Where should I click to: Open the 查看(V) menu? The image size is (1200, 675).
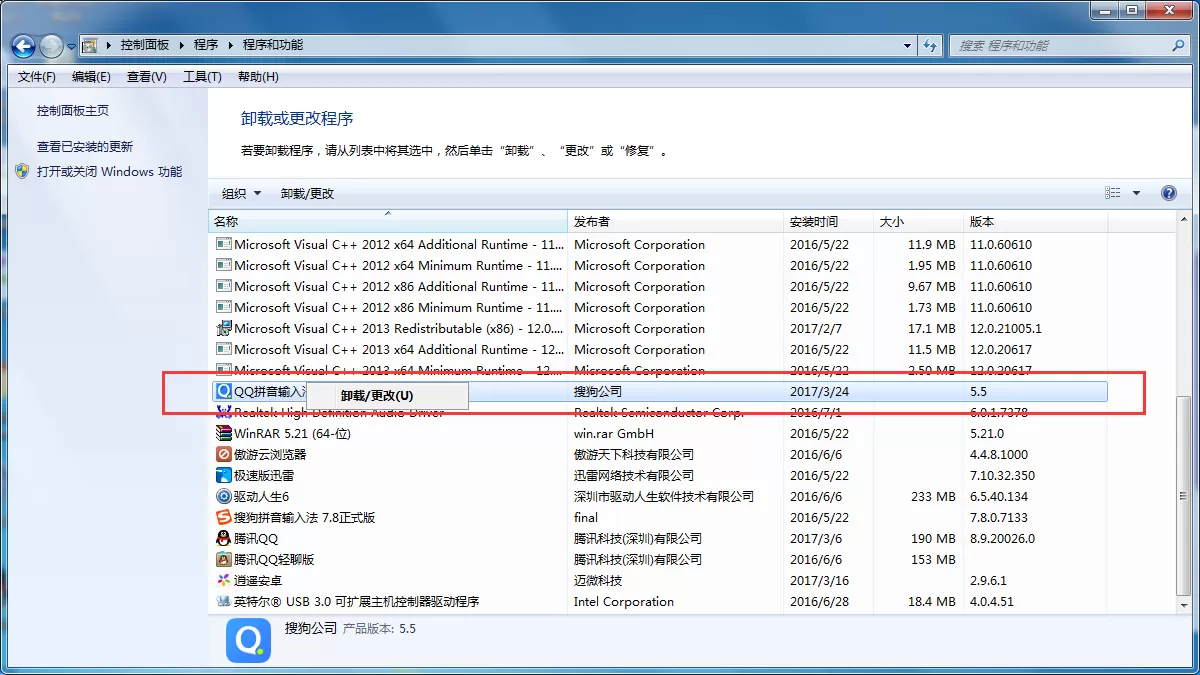(x=147, y=77)
